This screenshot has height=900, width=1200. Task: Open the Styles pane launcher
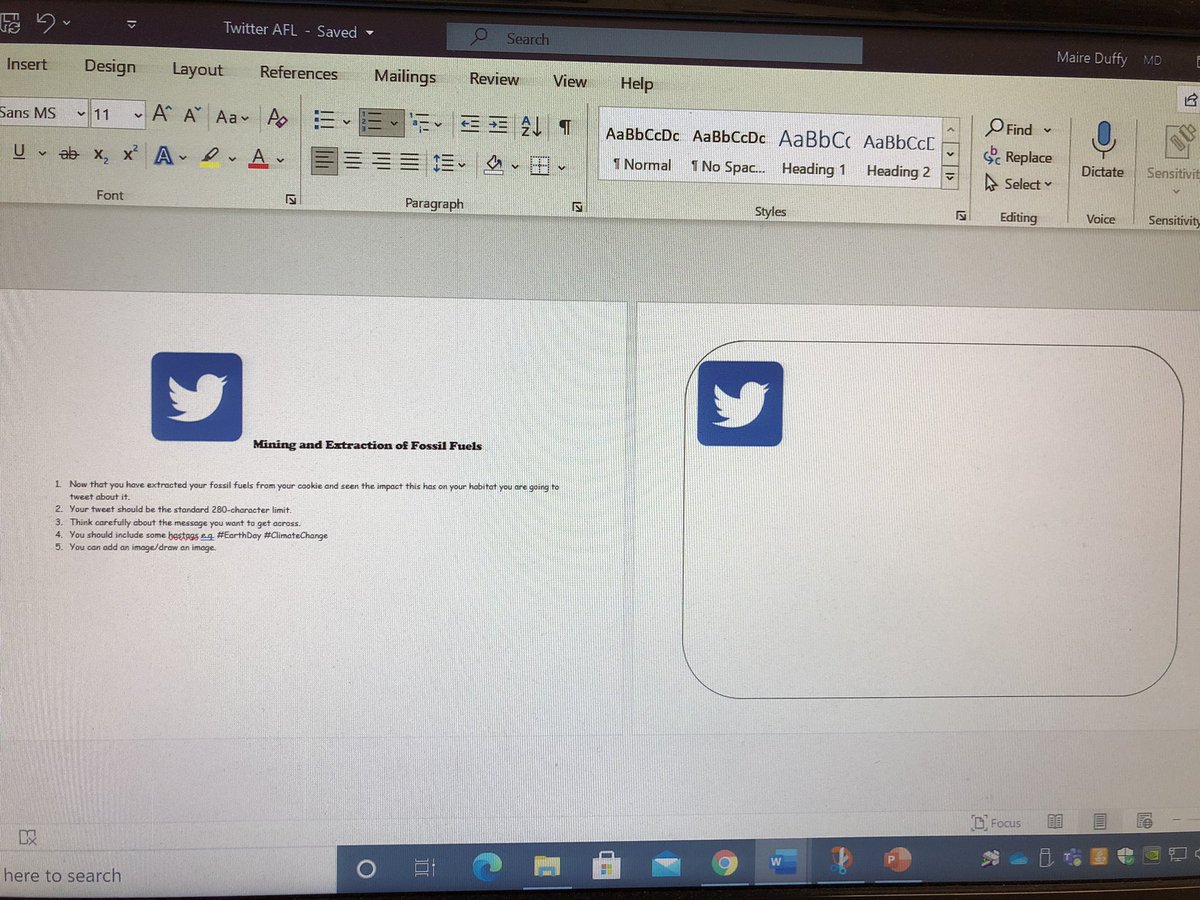[960, 215]
